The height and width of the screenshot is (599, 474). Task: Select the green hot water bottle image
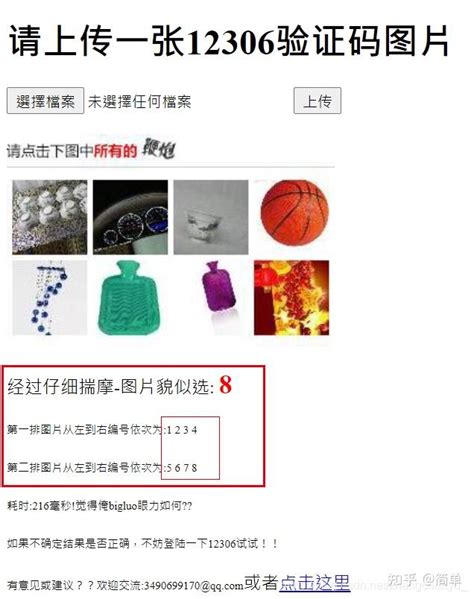click(x=130, y=298)
